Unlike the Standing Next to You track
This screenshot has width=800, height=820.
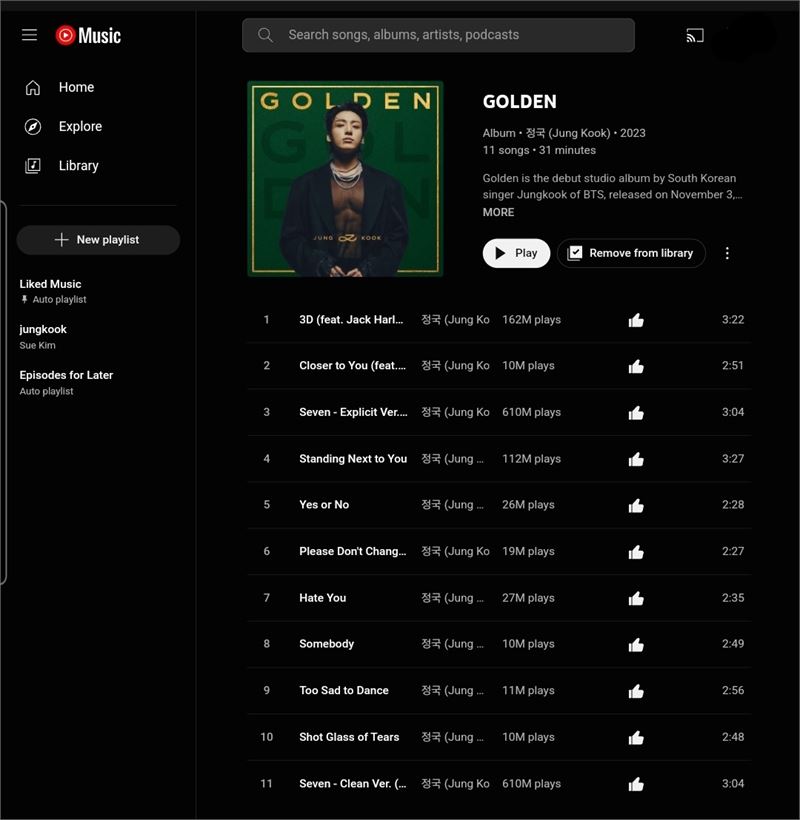tap(636, 459)
